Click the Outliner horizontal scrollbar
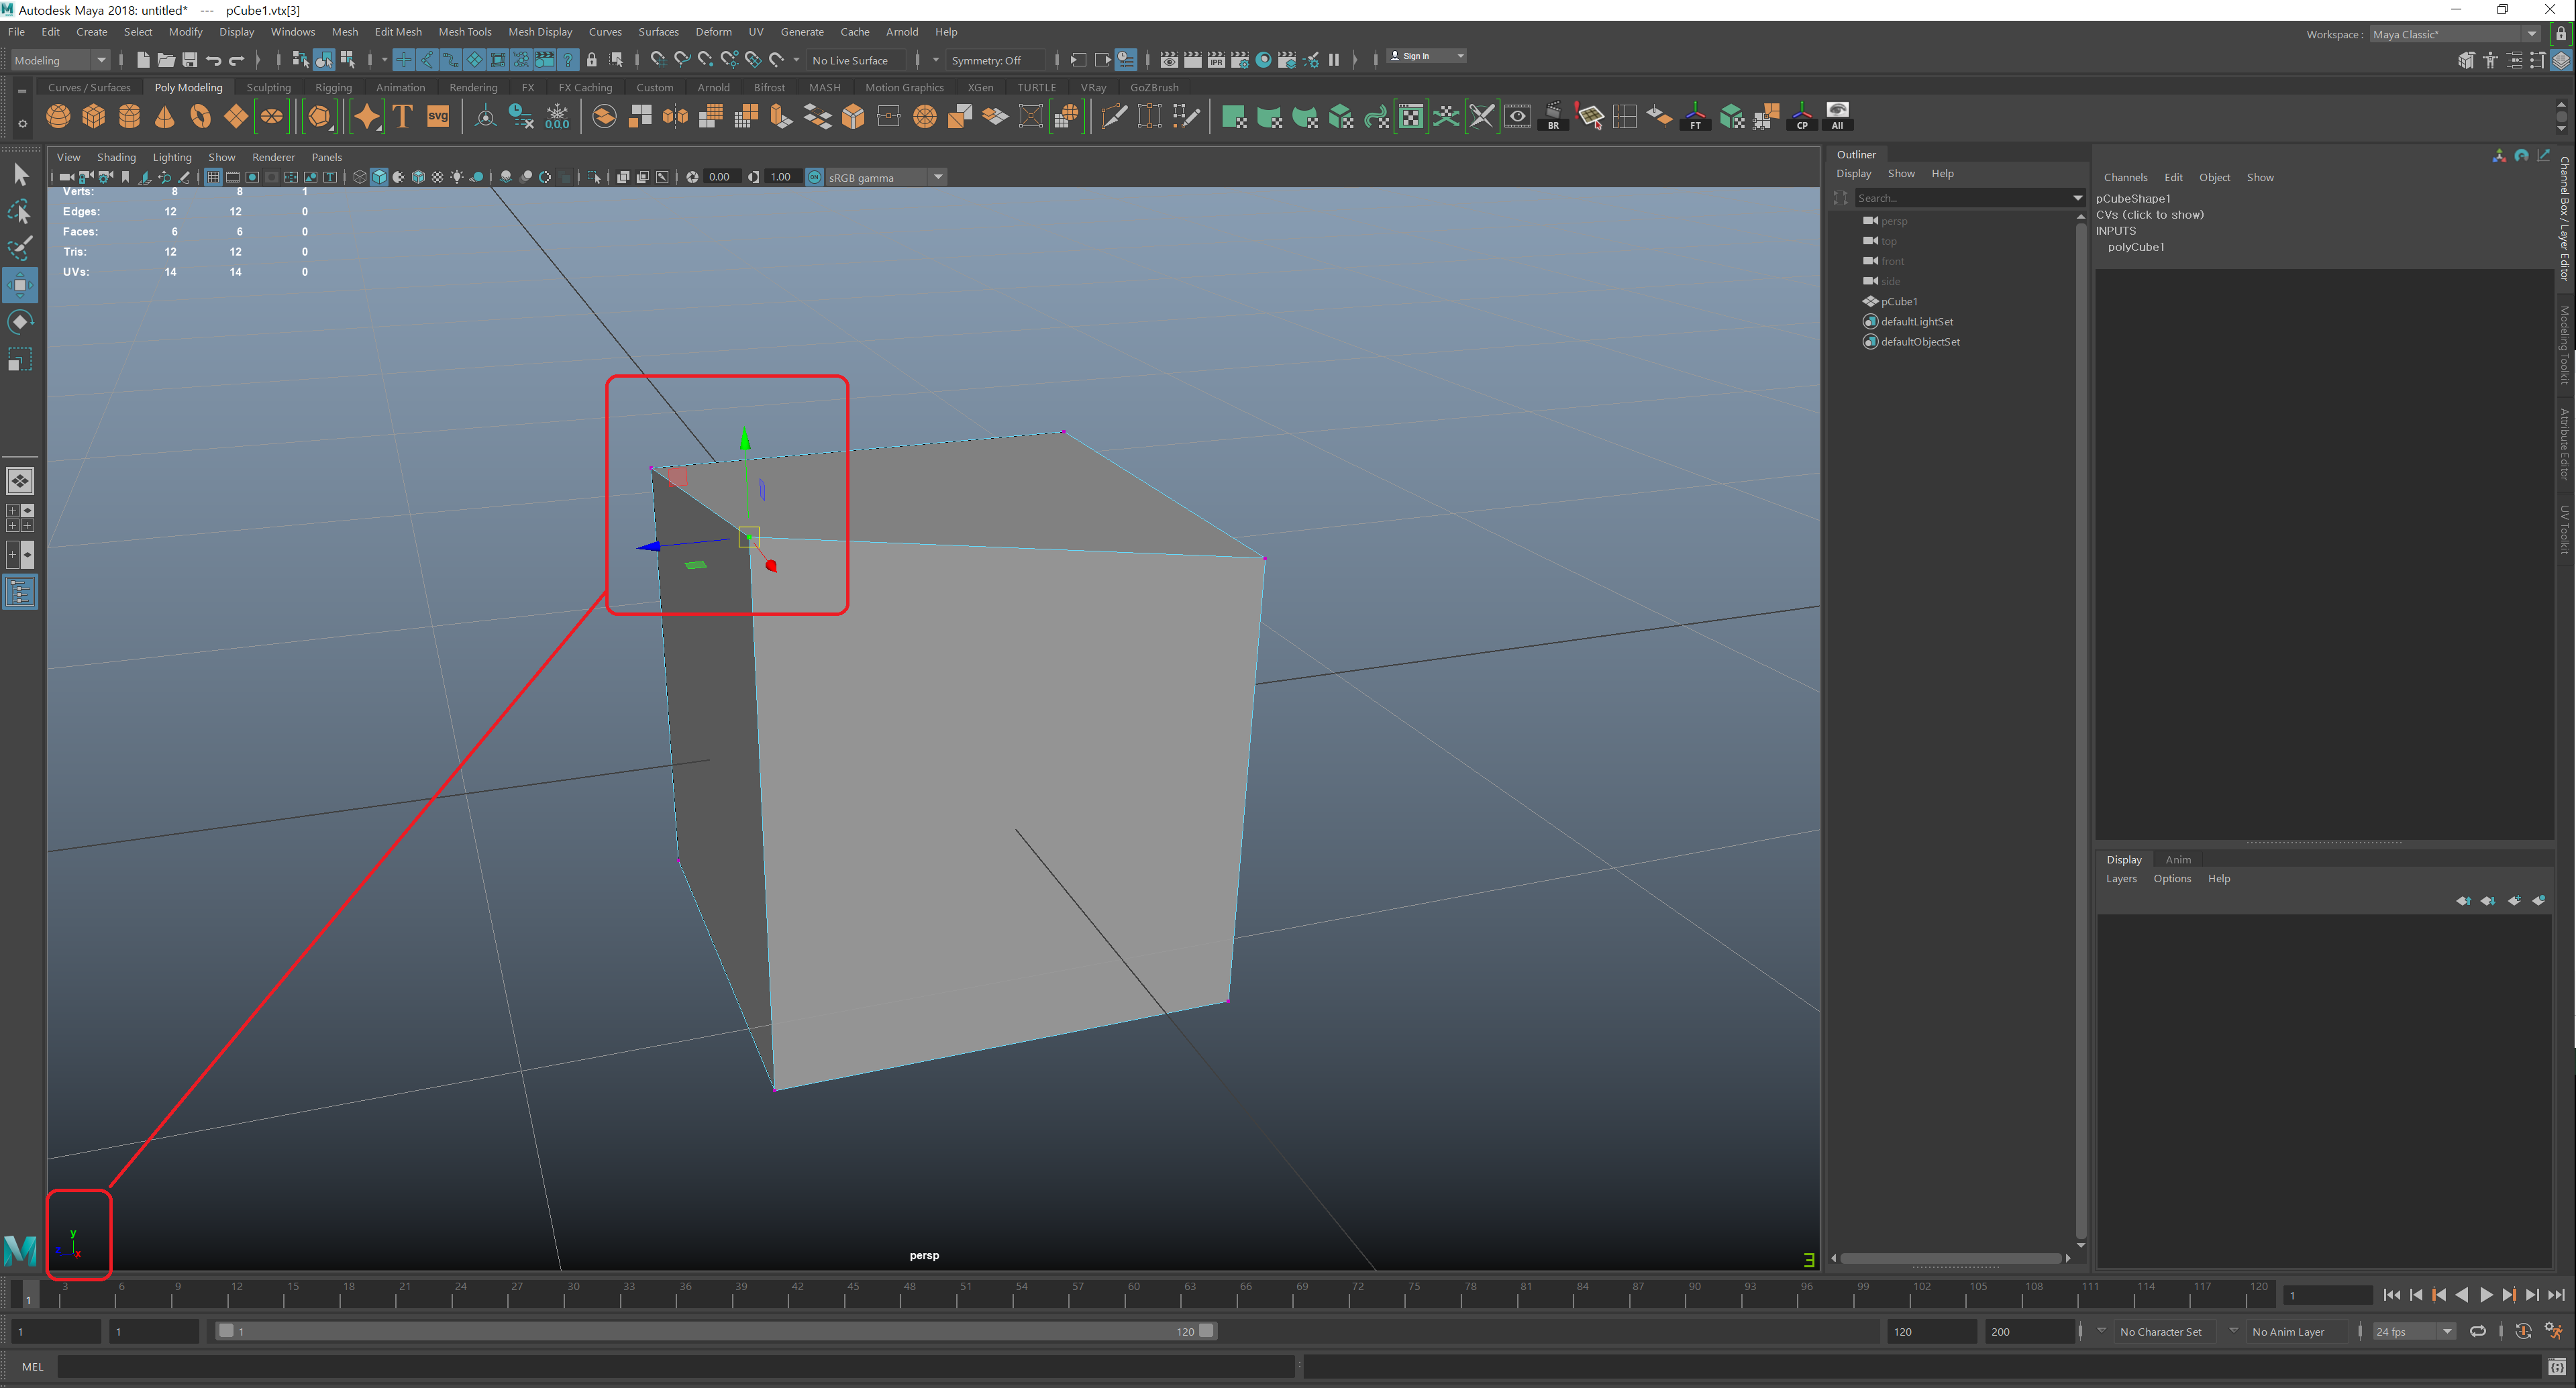 tap(1951, 1258)
